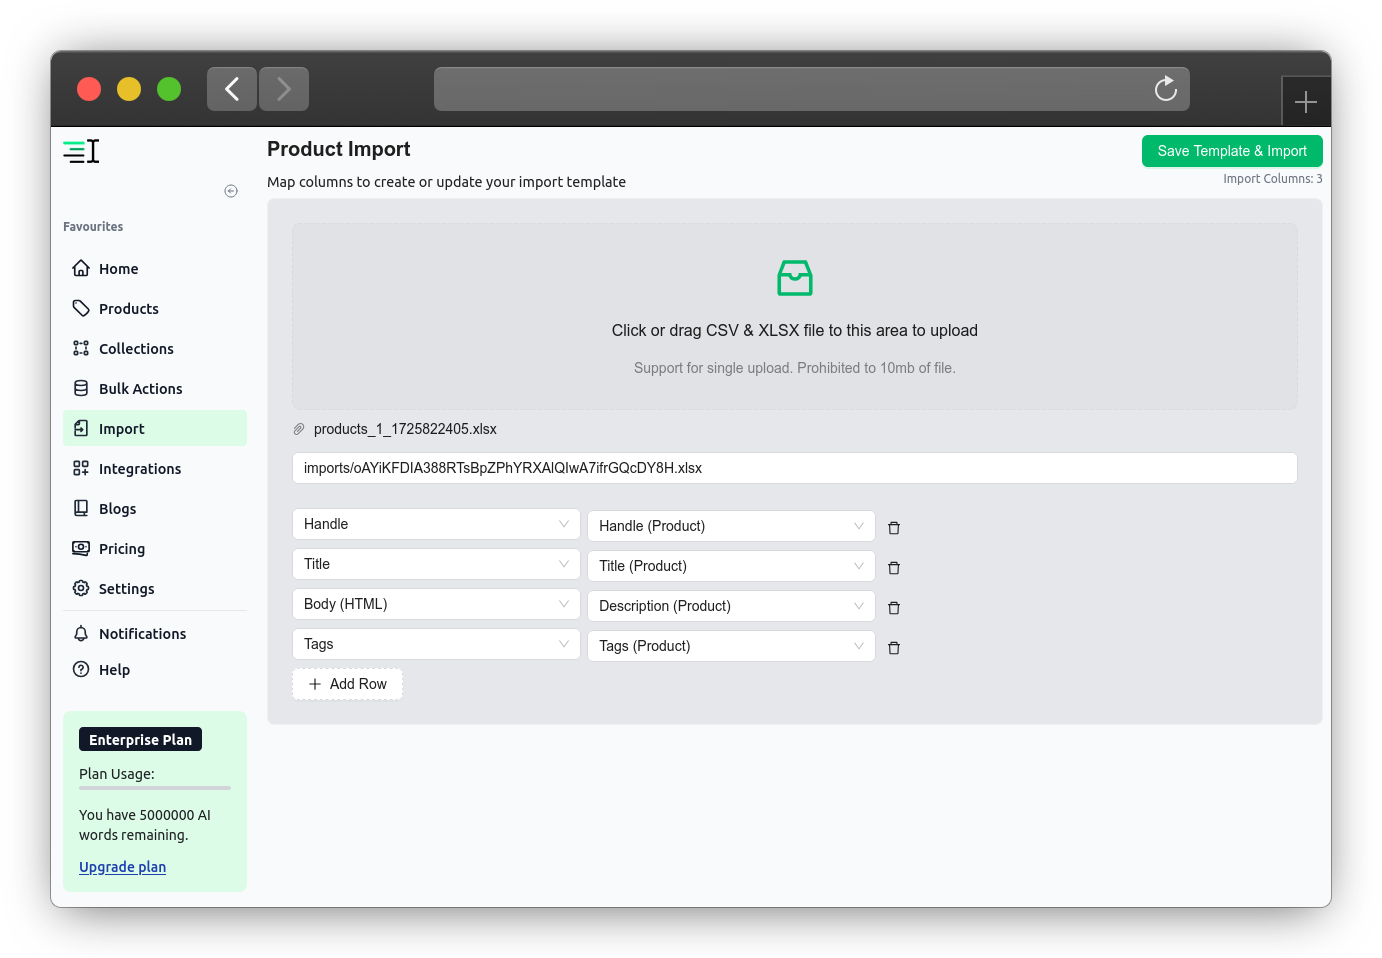Expand the Description (Product) dropdown
The width and height of the screenshot is (1382, 958).
click(731, 606)
